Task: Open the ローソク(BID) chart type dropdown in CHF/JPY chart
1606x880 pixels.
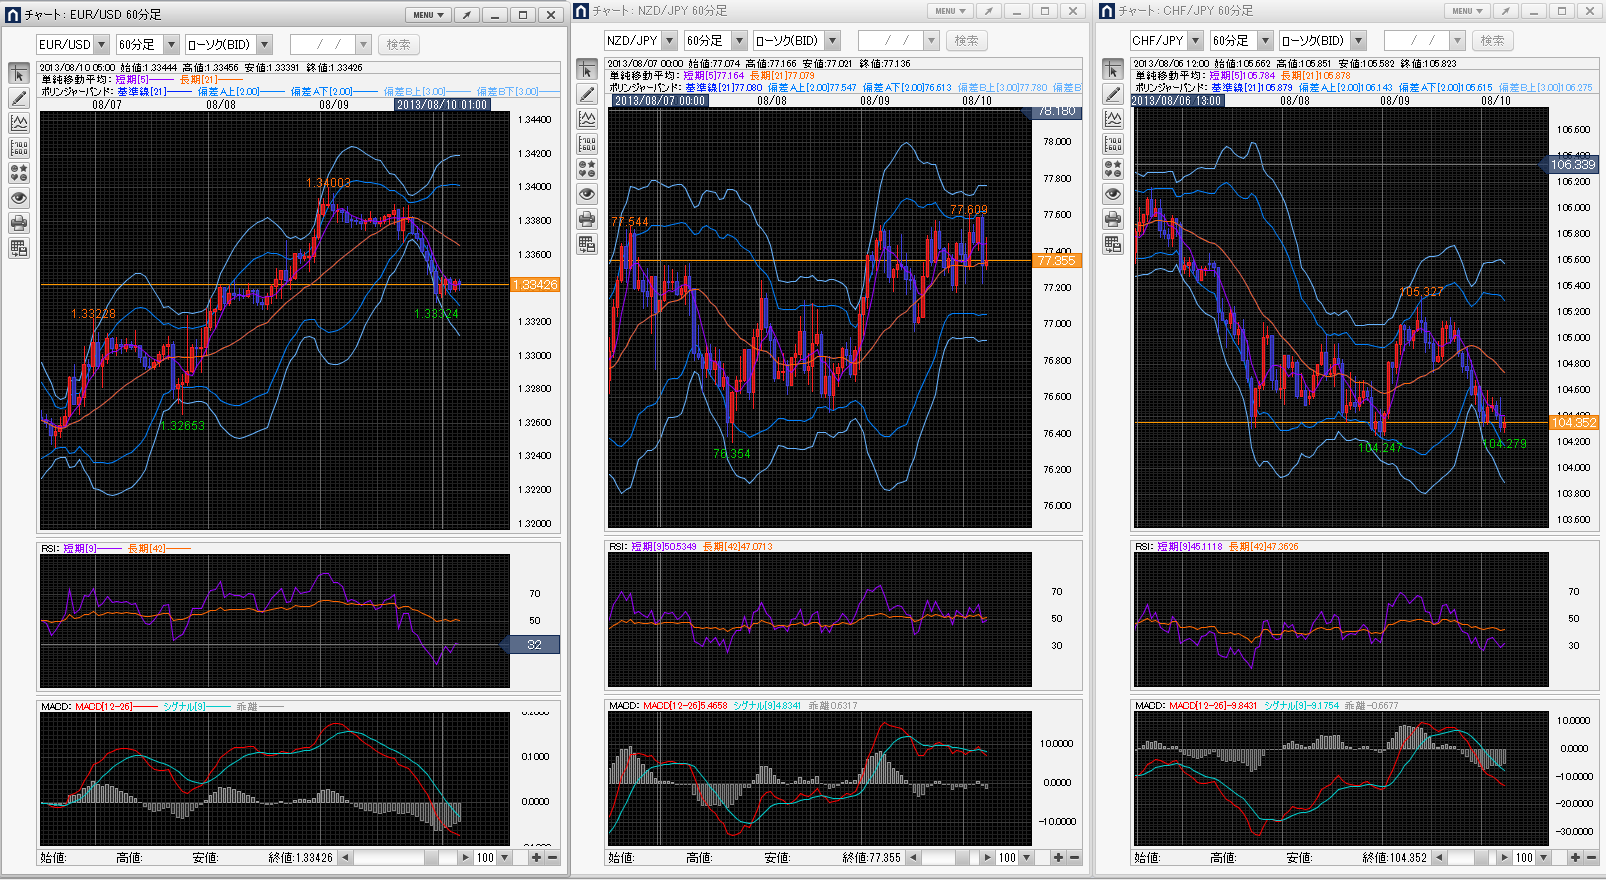Action: (1358, 41)
